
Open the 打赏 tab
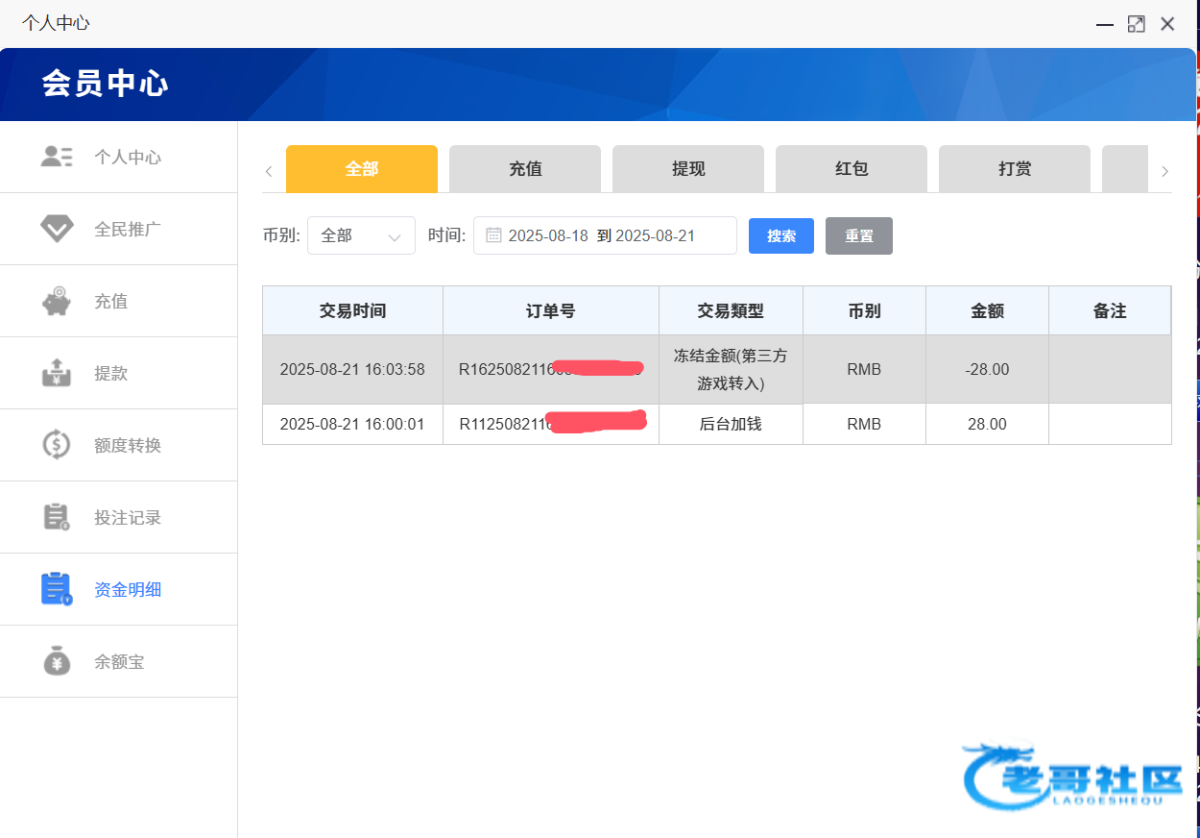1014,169
